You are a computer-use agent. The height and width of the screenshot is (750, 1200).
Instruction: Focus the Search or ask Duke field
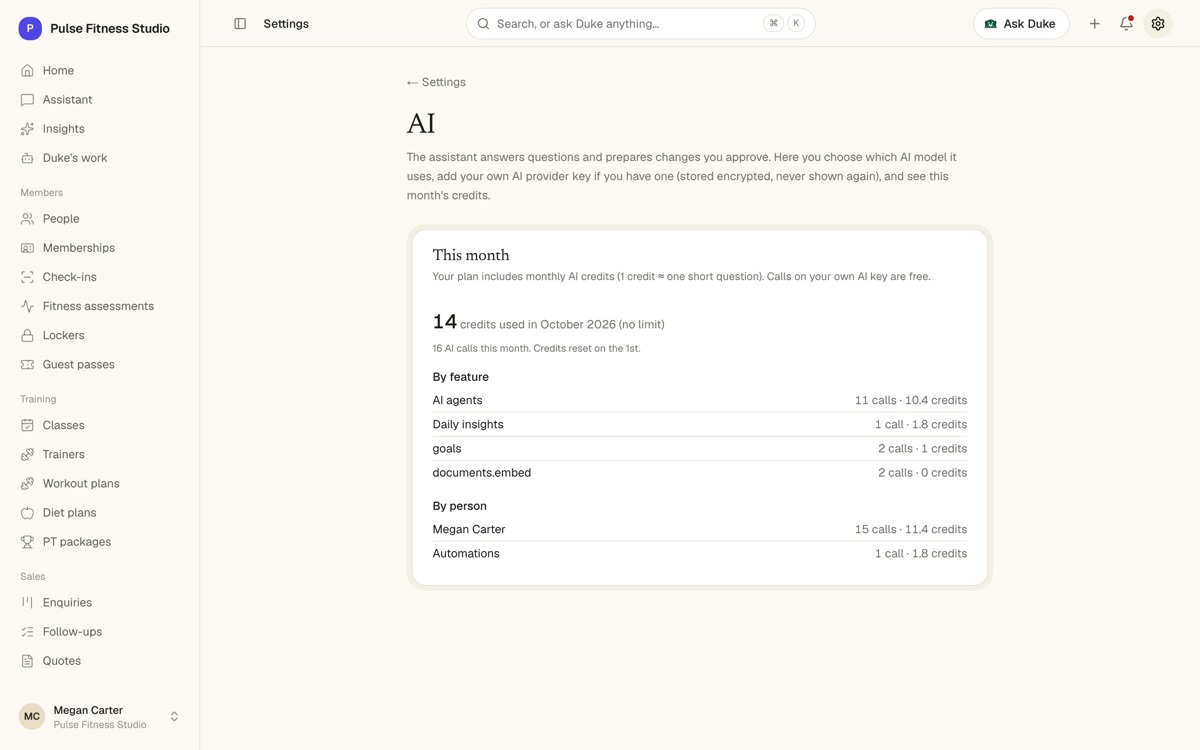tap(640, 24)
